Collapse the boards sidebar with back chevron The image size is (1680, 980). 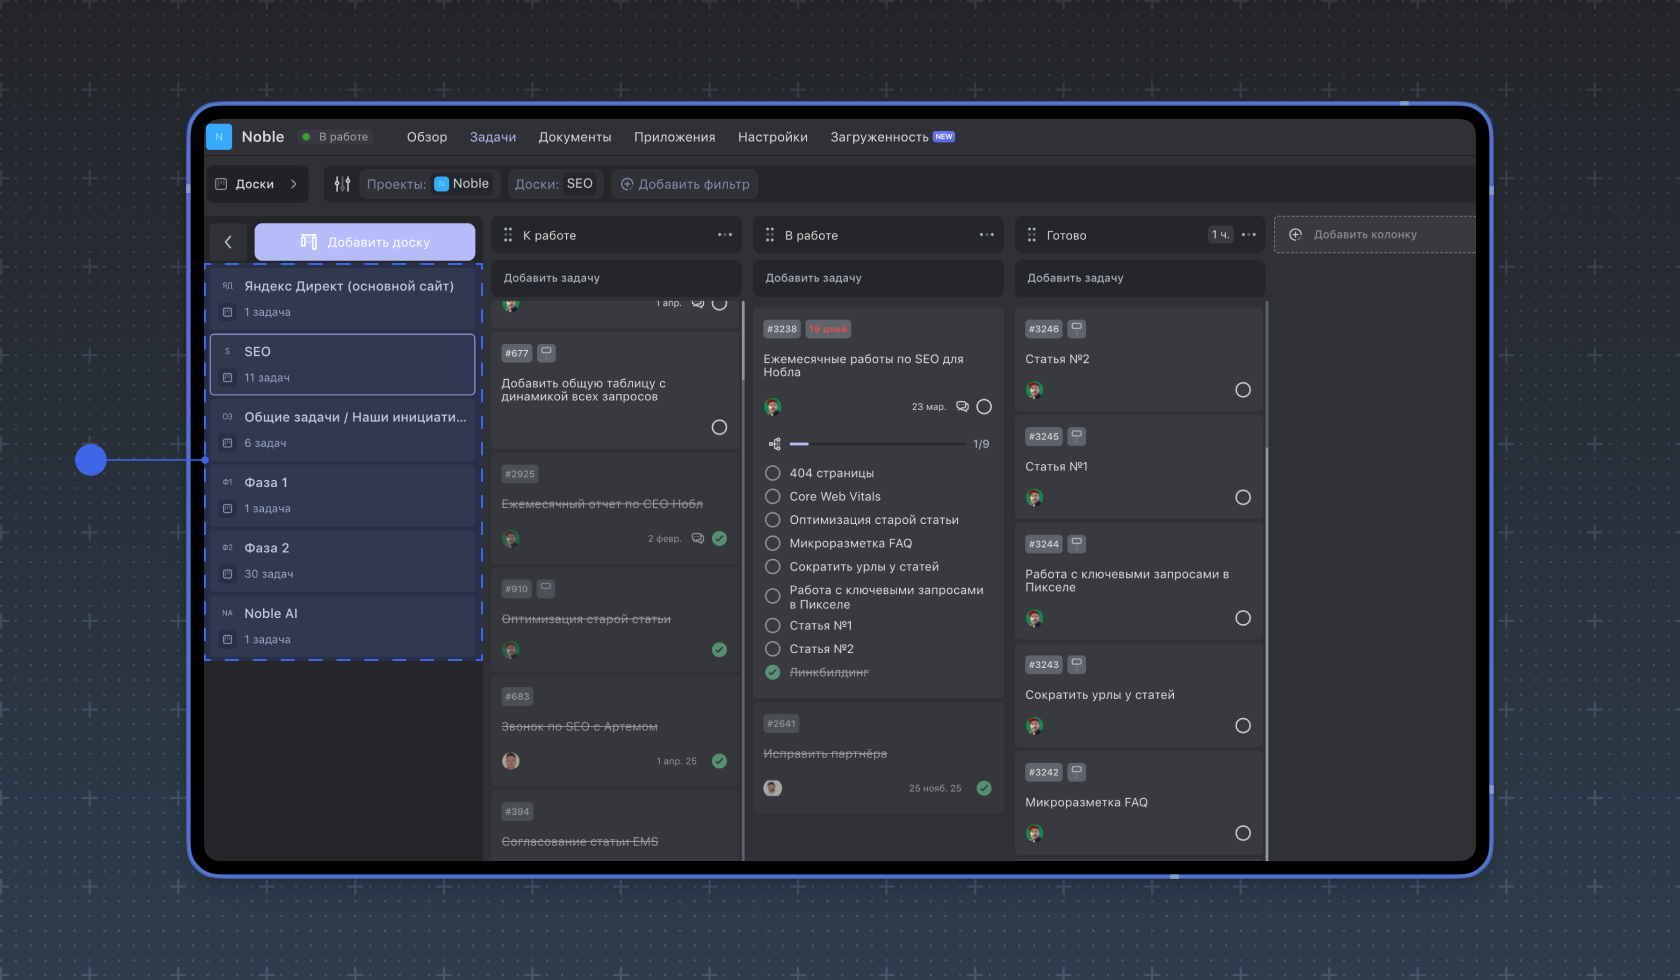click(228, 242)
